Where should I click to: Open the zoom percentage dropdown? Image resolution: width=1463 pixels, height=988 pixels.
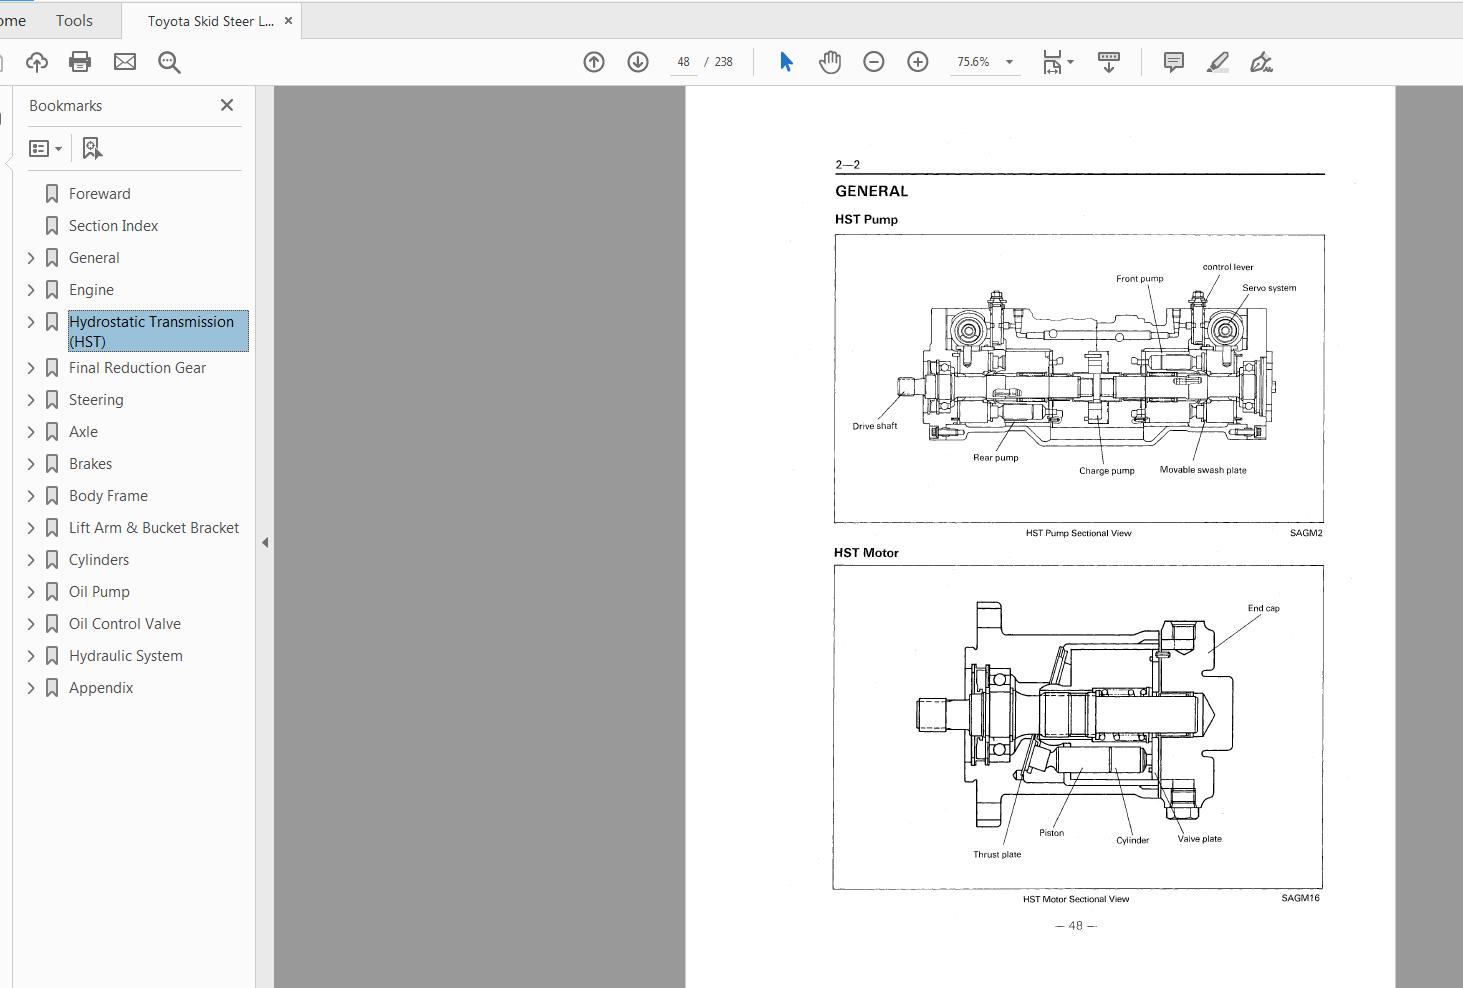tap(1009, 61)
